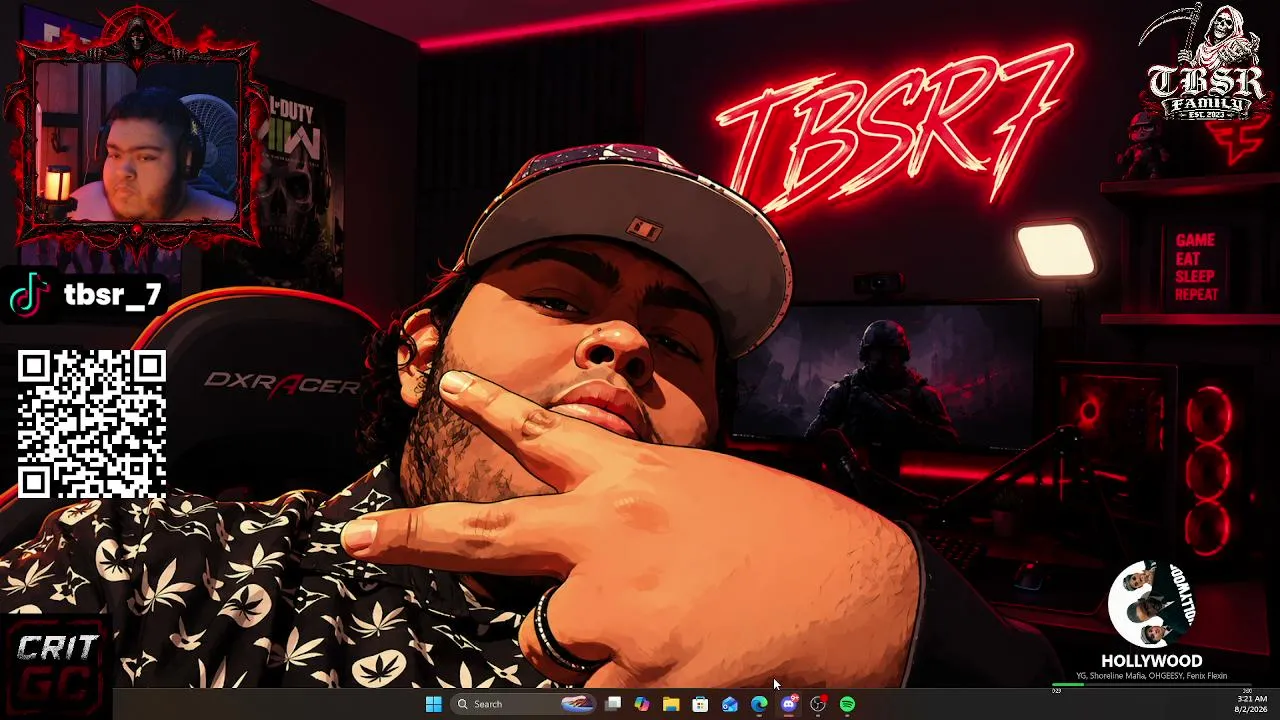Click the song progress bar in the music widget
Screen dimensions: 1280x720
click(1152, 687)
